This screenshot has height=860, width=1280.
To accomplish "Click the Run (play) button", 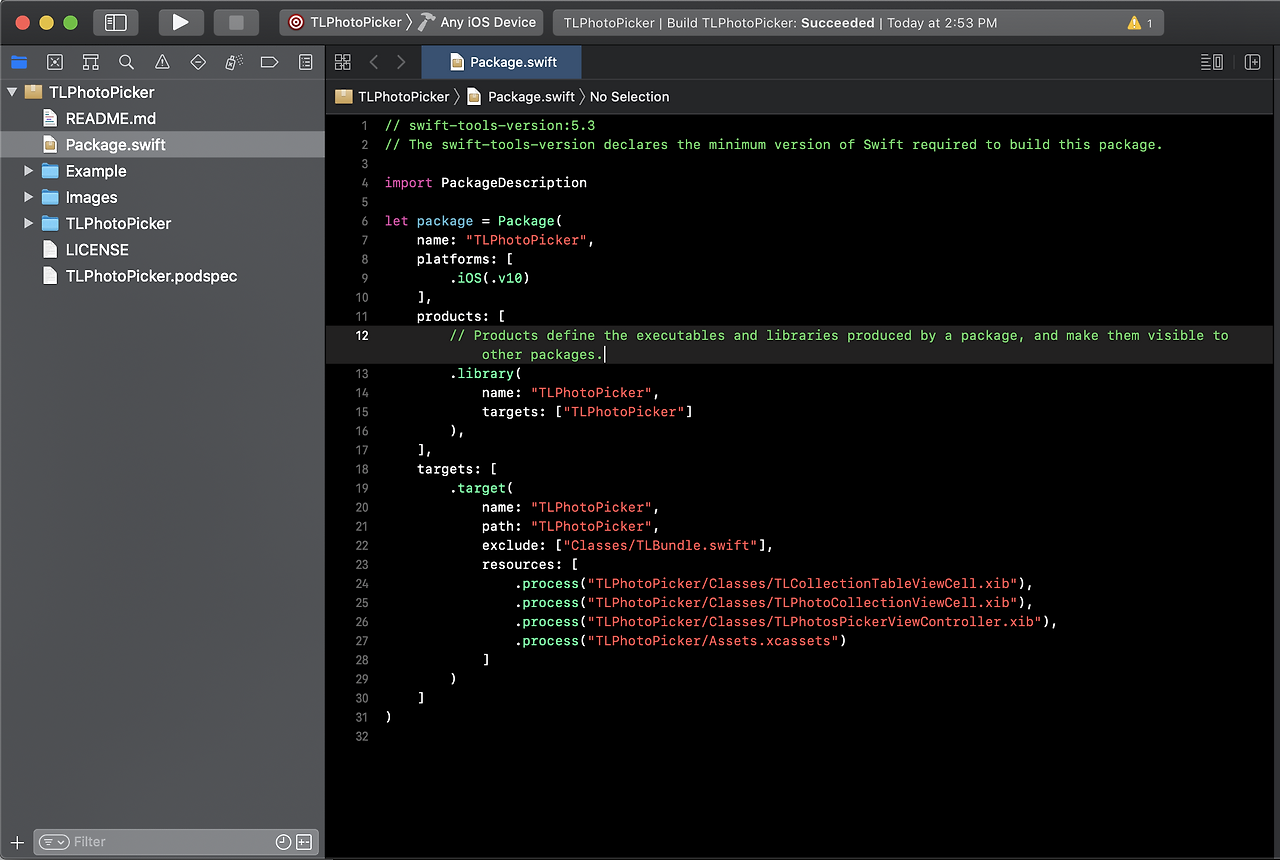I will pyautogui.click(x=180, y=22).
